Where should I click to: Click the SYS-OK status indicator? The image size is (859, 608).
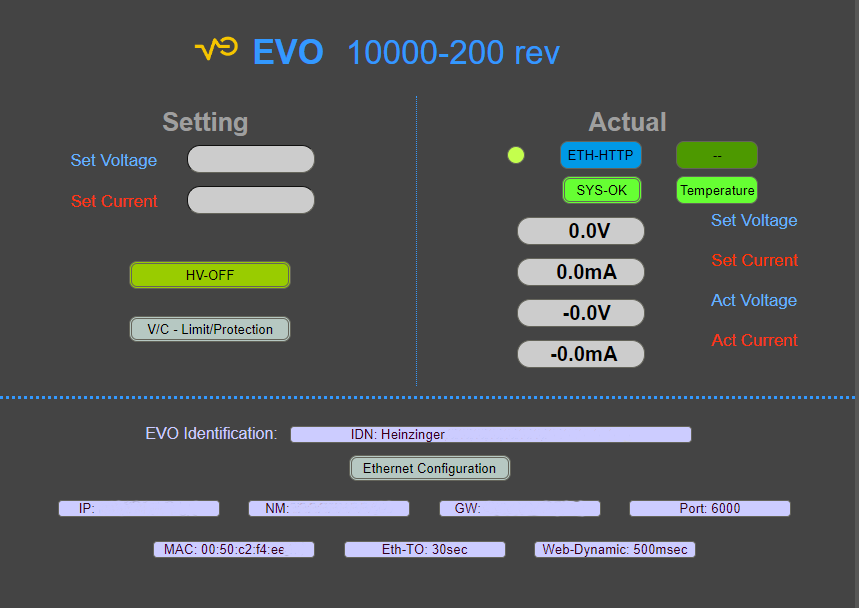pos(601,190)
